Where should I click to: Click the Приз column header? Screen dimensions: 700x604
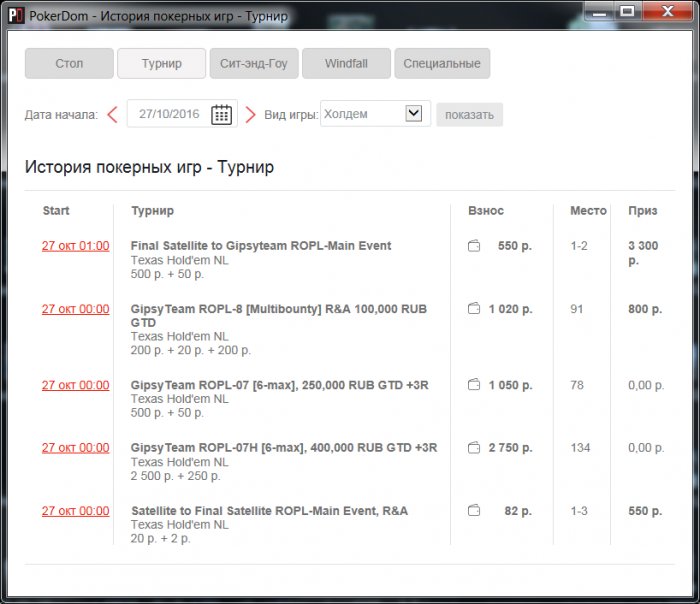642,211
